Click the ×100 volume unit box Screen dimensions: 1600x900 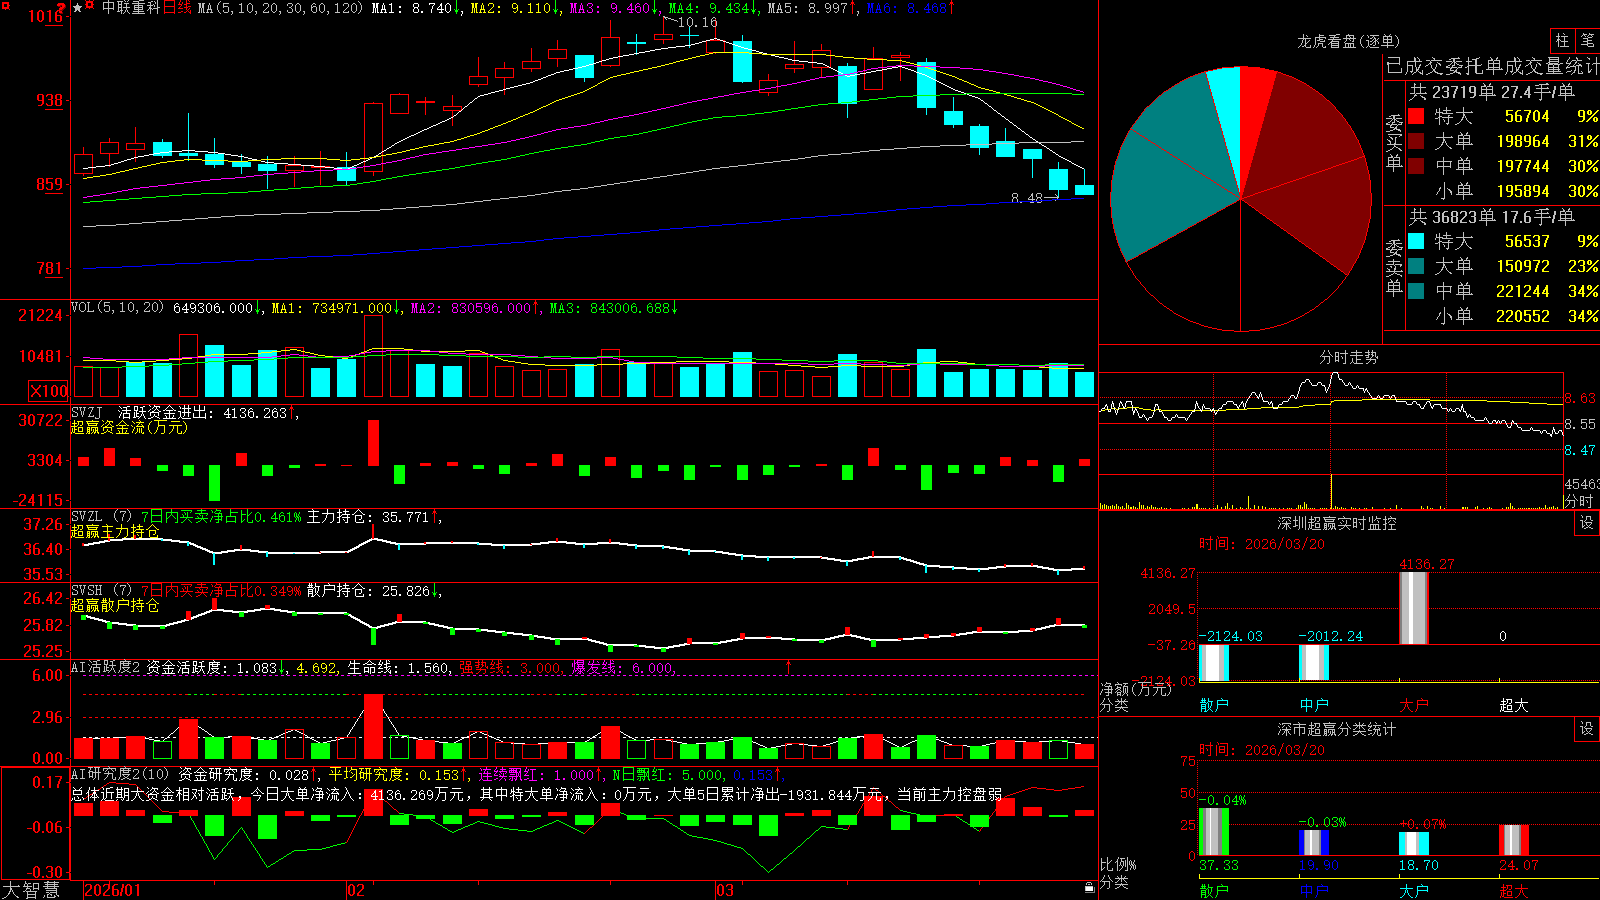point(49,391)
